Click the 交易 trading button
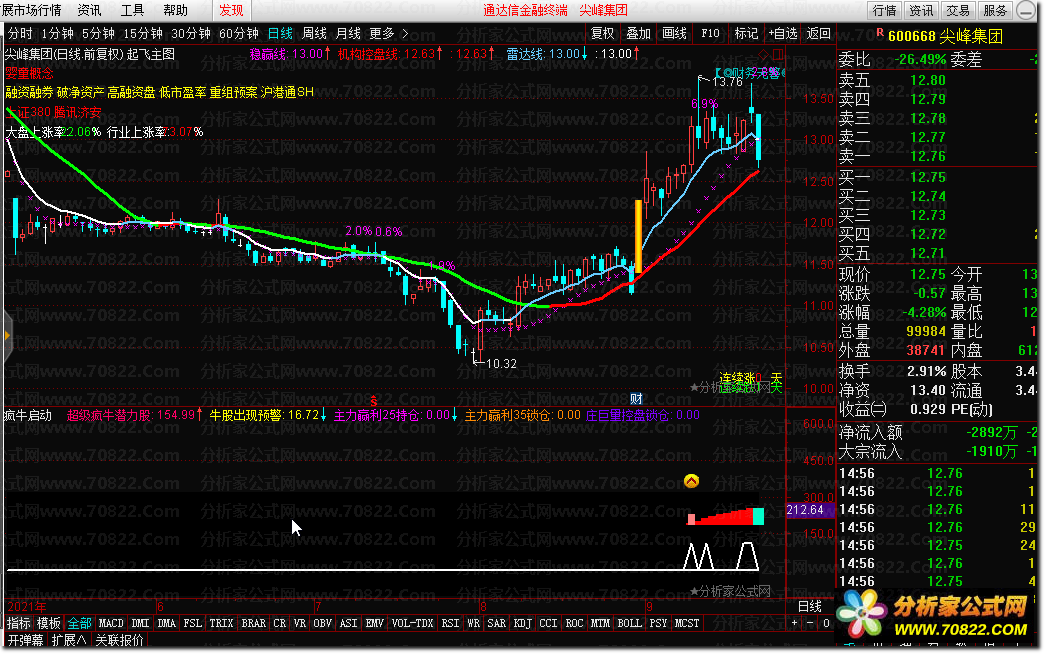 (958, 11)
